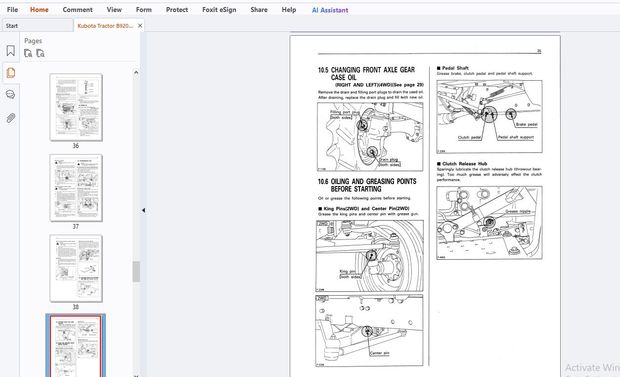Image resolution: width=620 pixels, height=377 pixels.
Task: Click the 'Clutch Release Hub' heading
Action: point(464,163)
